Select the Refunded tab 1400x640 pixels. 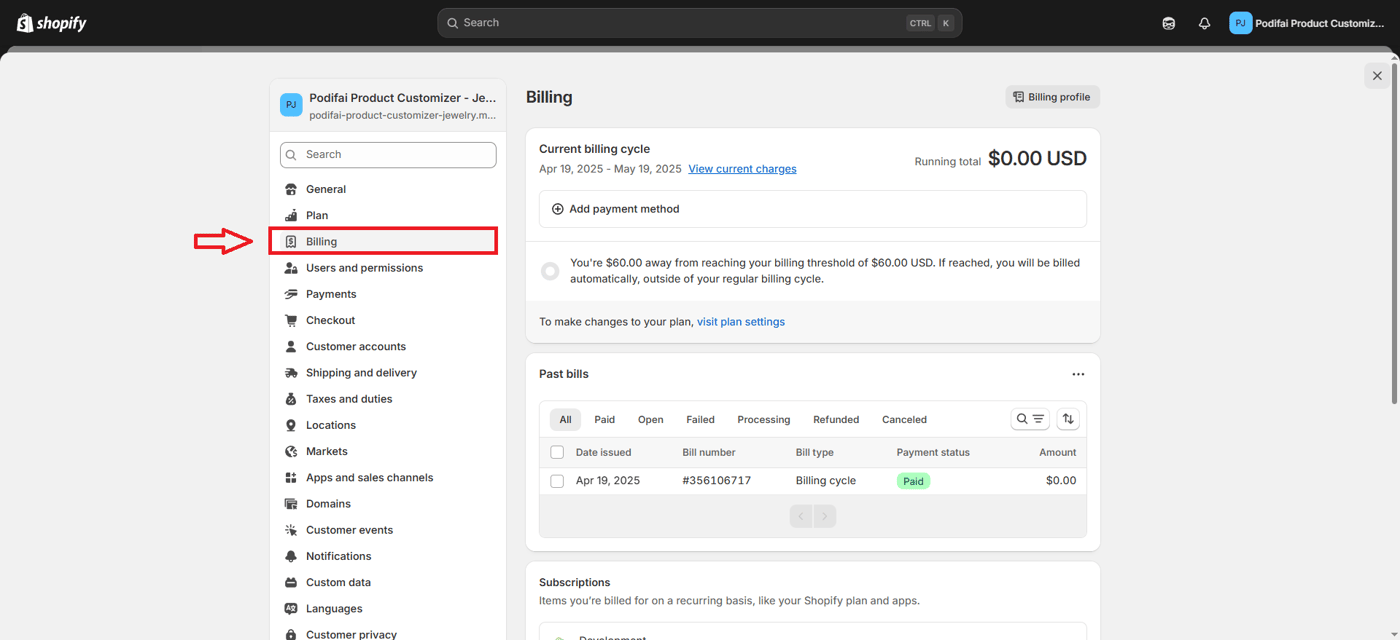pos(836,420)
